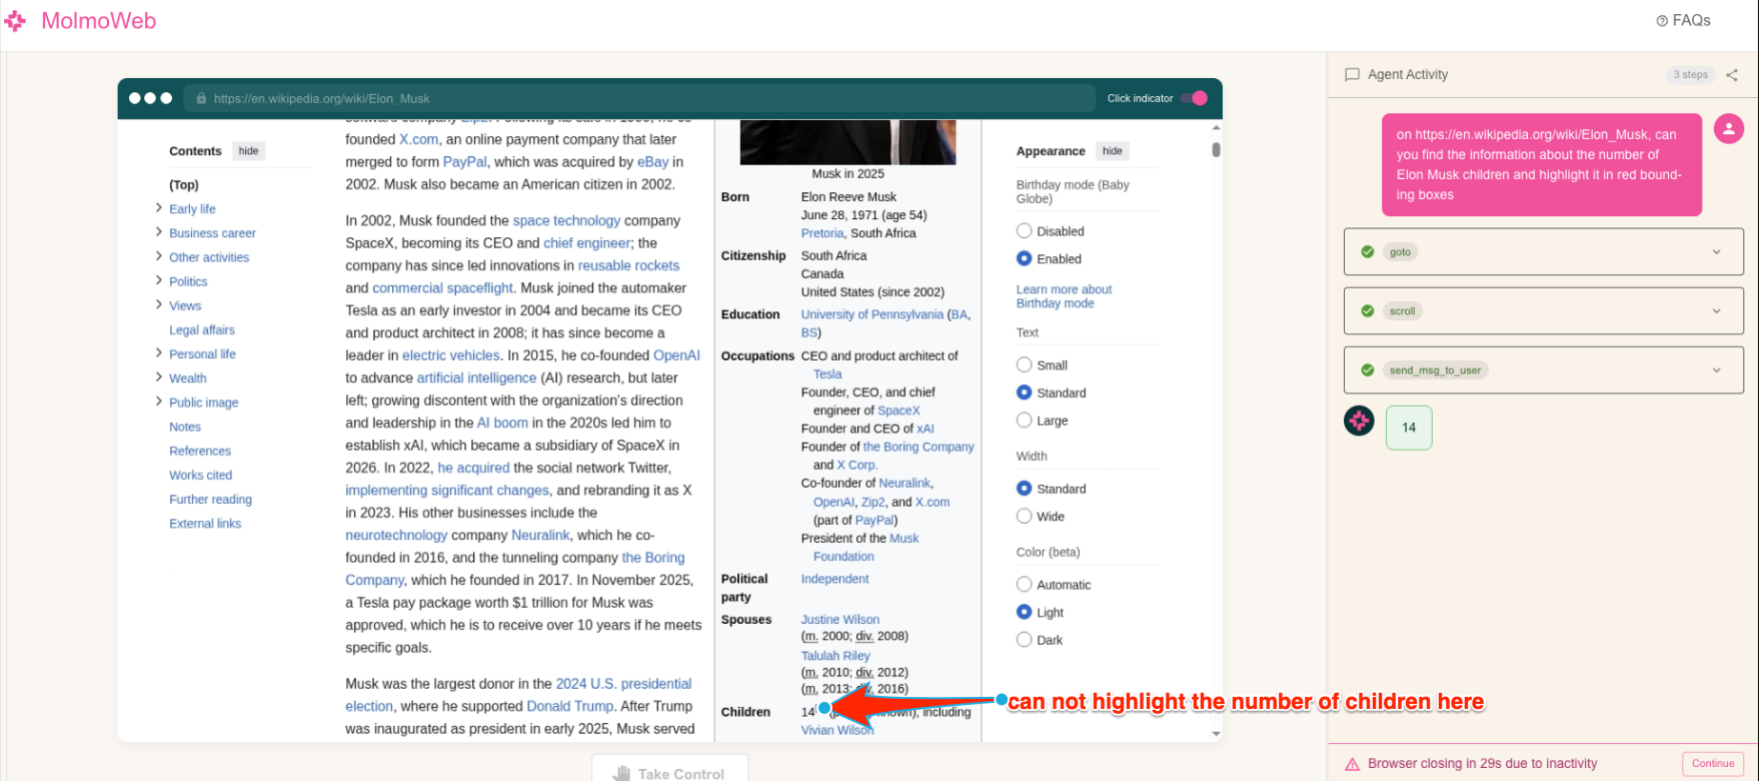Choose the Wide width radio button
The height and width of the screenshot is (781, 1759).
coord(1024,517)
